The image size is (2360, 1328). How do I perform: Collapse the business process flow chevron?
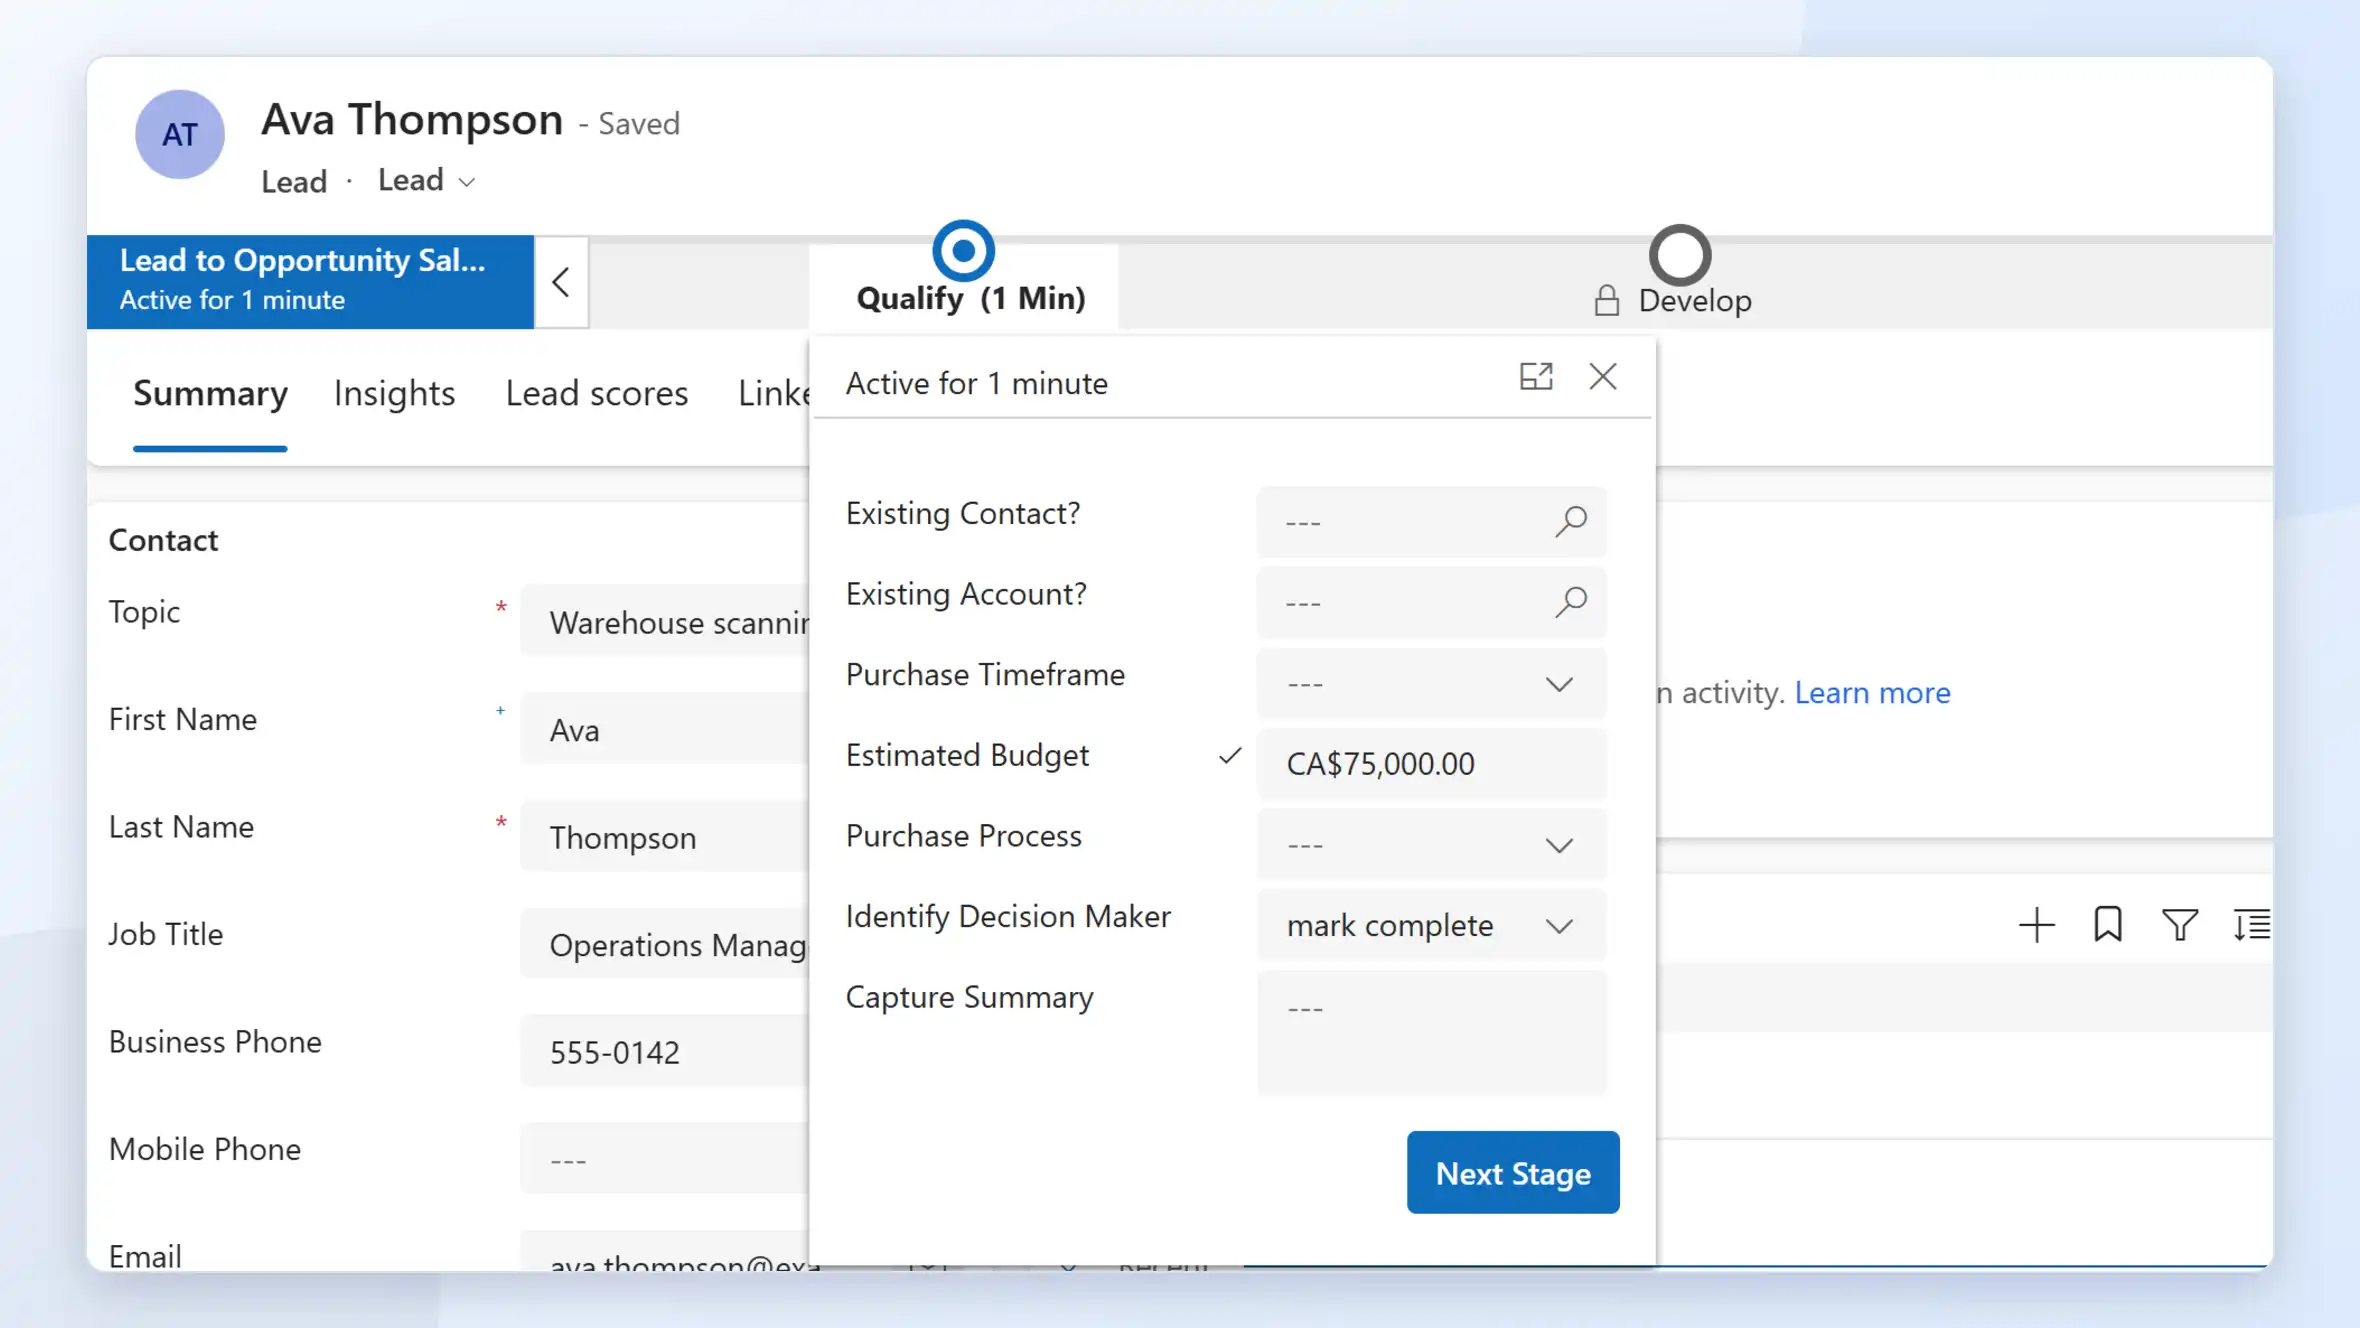coord(561,282)
